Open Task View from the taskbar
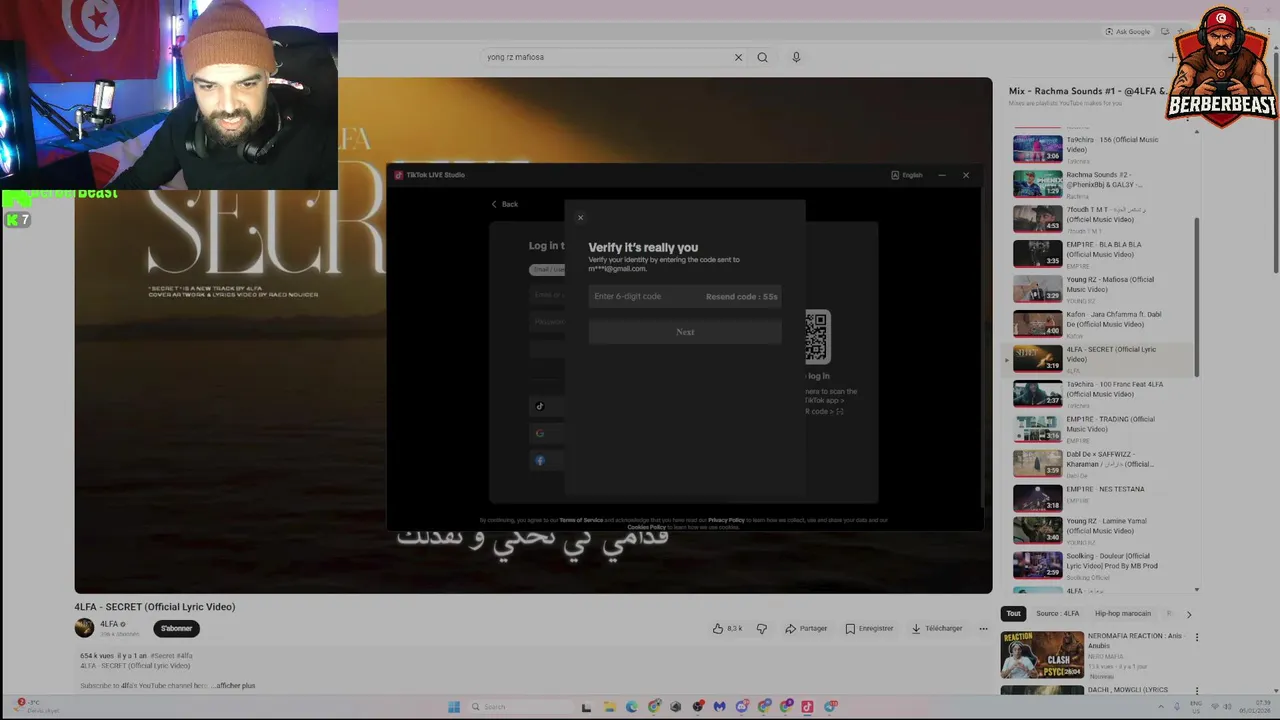The image size is (1280, 720). point(586,707)
